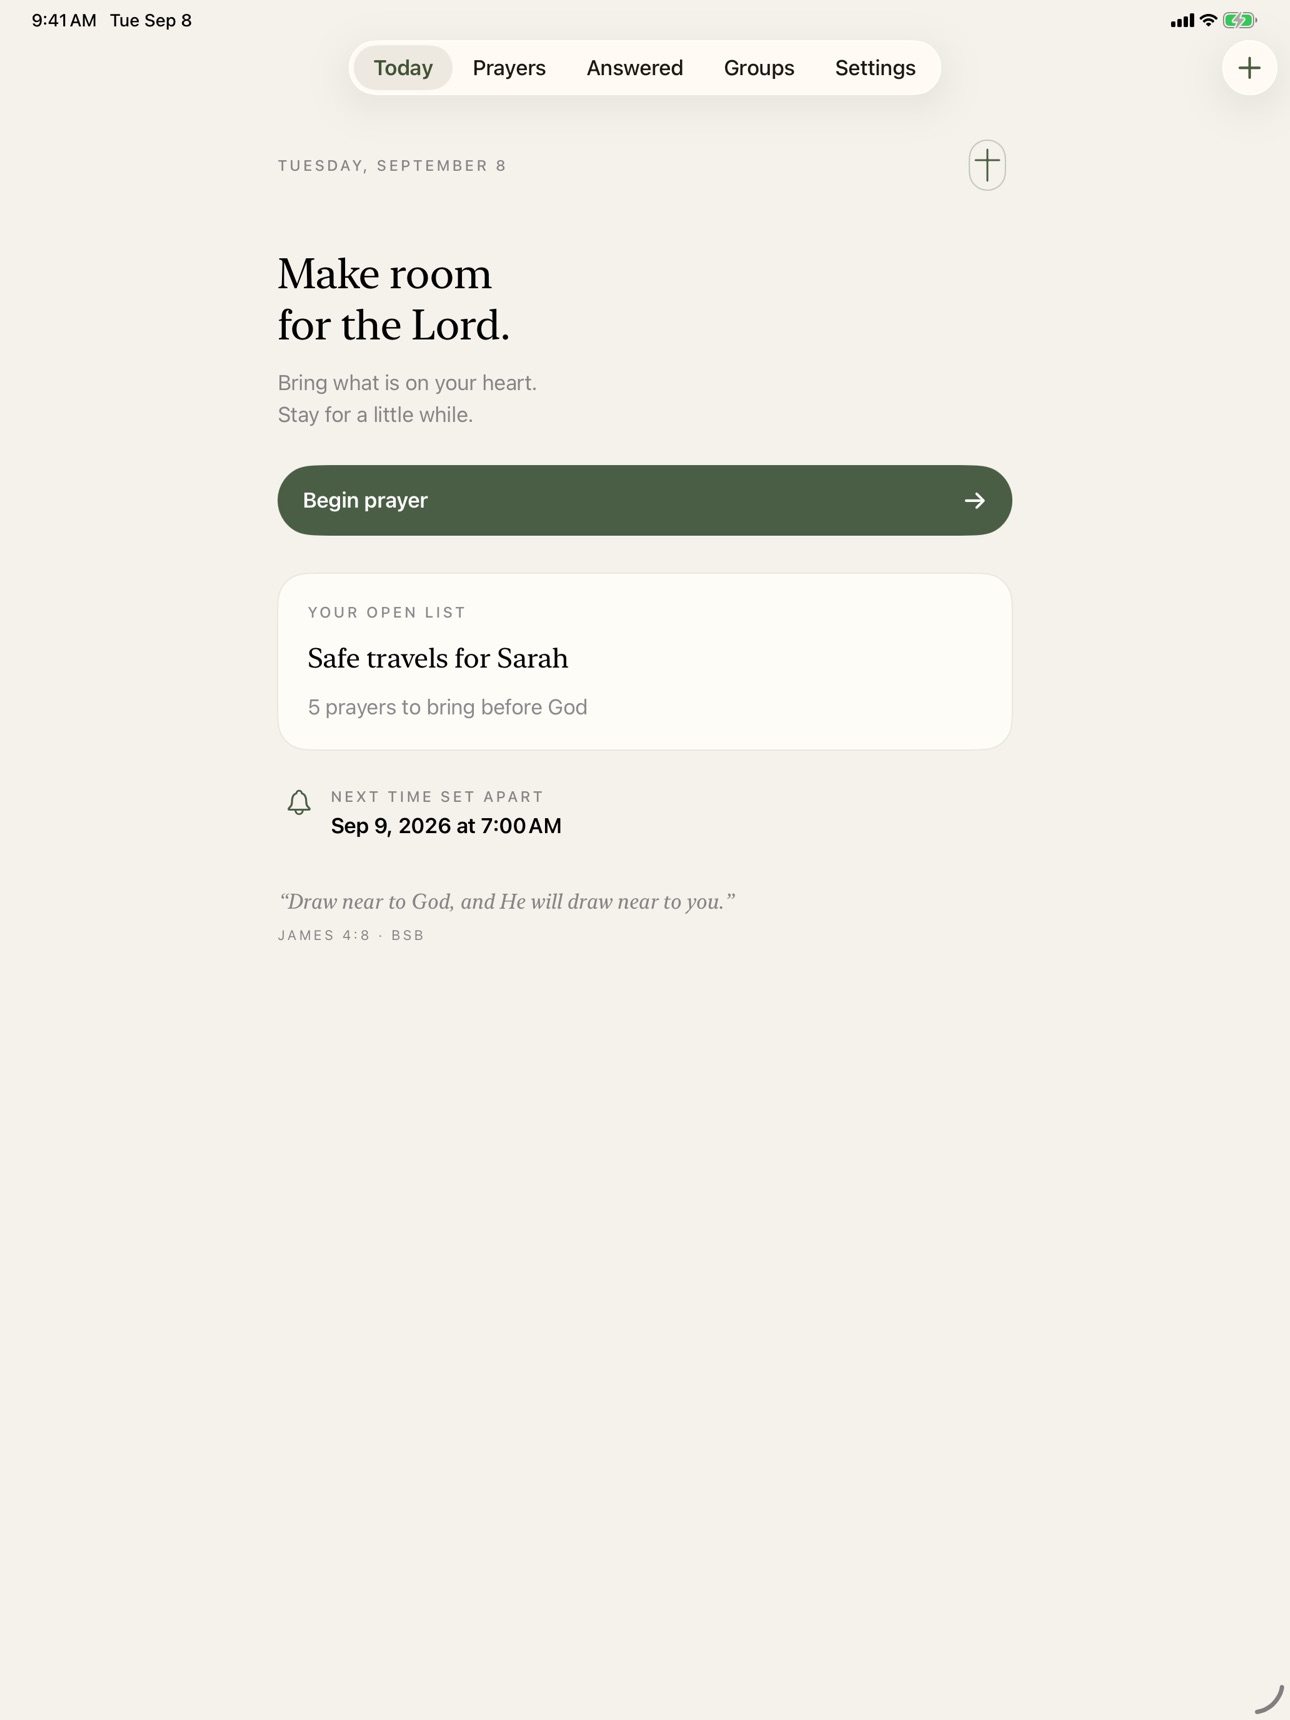Open Safe travels for Sarah prayer
This screenshot has width=1290, height=1720.
[438, 658]
